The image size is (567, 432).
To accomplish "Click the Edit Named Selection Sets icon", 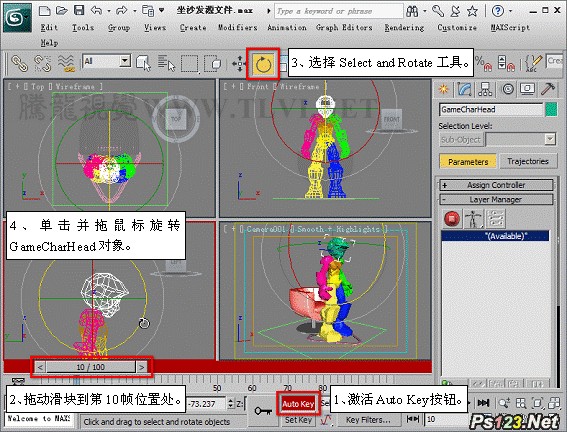I will click(533, 64).
